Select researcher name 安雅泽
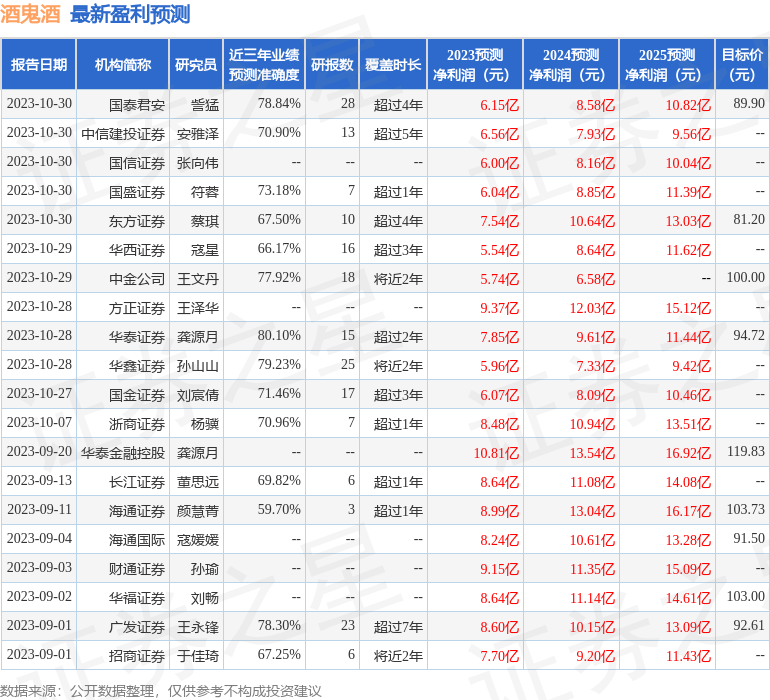Viewport: 770px width, 700px height. tap(198, 134)
